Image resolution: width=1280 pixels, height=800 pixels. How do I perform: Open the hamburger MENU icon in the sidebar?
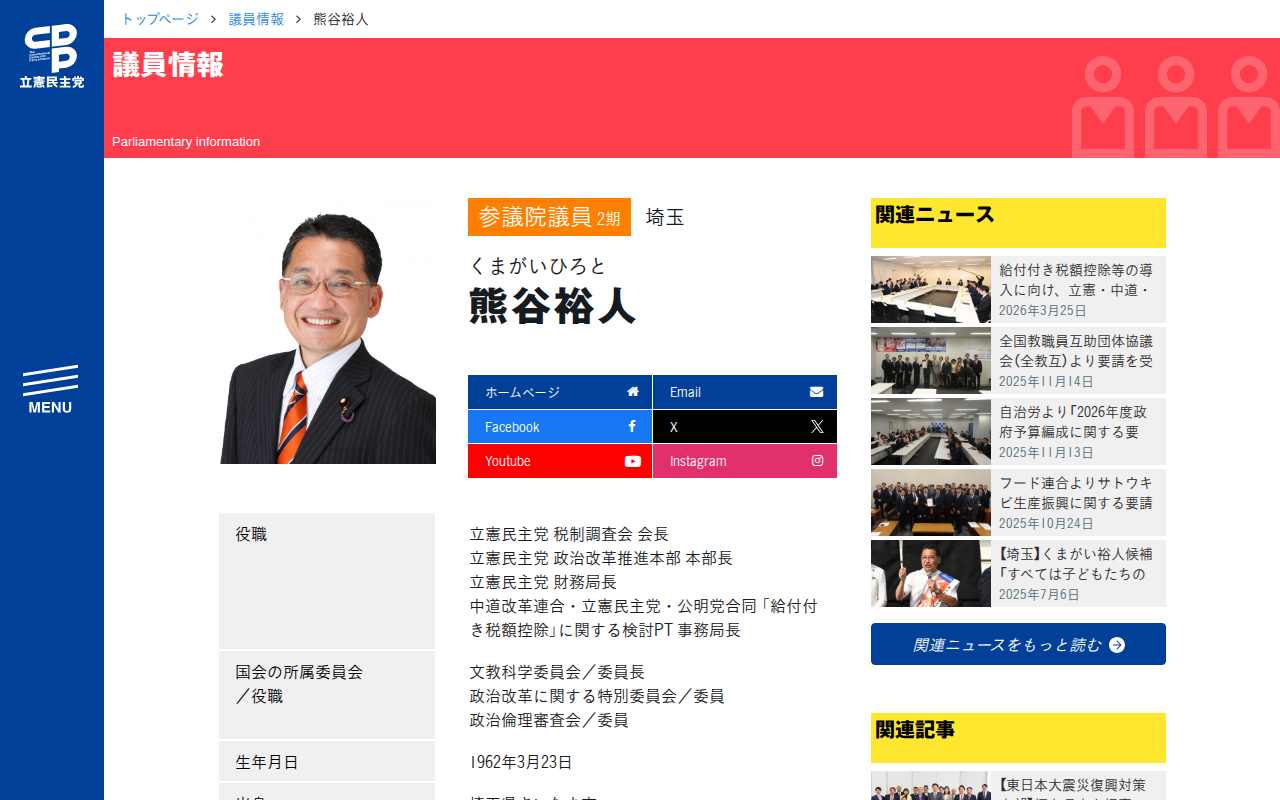tap(50, 390)
